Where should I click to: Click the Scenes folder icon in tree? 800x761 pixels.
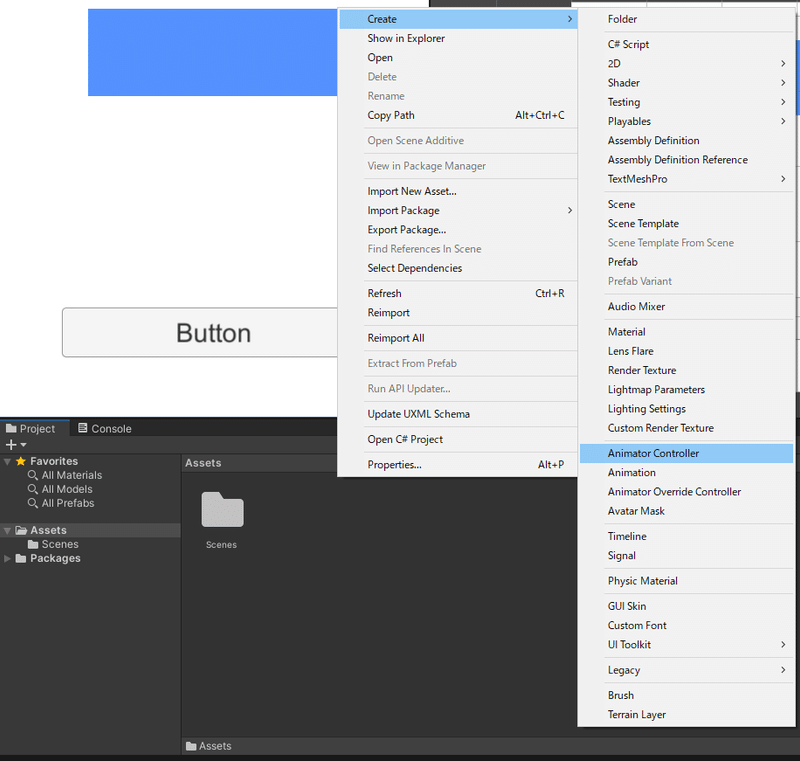pos(33,544)
